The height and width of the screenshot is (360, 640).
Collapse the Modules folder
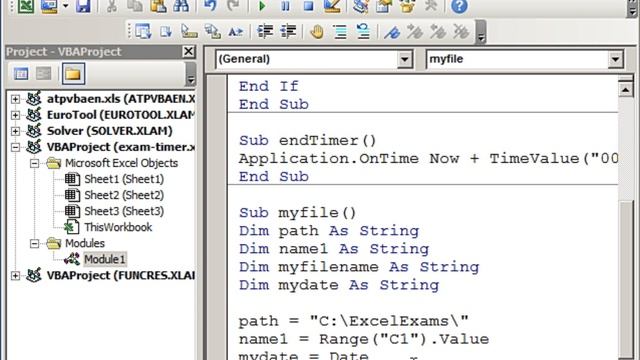pos(34,244)
